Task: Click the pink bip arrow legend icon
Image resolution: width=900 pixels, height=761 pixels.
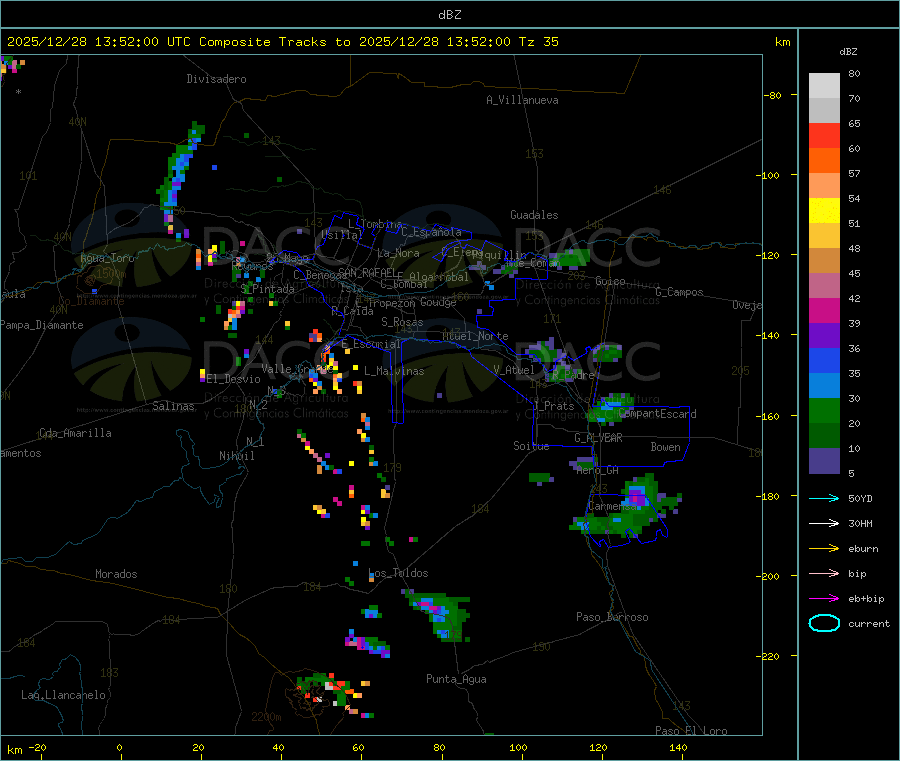Action: tap(824, 573)
